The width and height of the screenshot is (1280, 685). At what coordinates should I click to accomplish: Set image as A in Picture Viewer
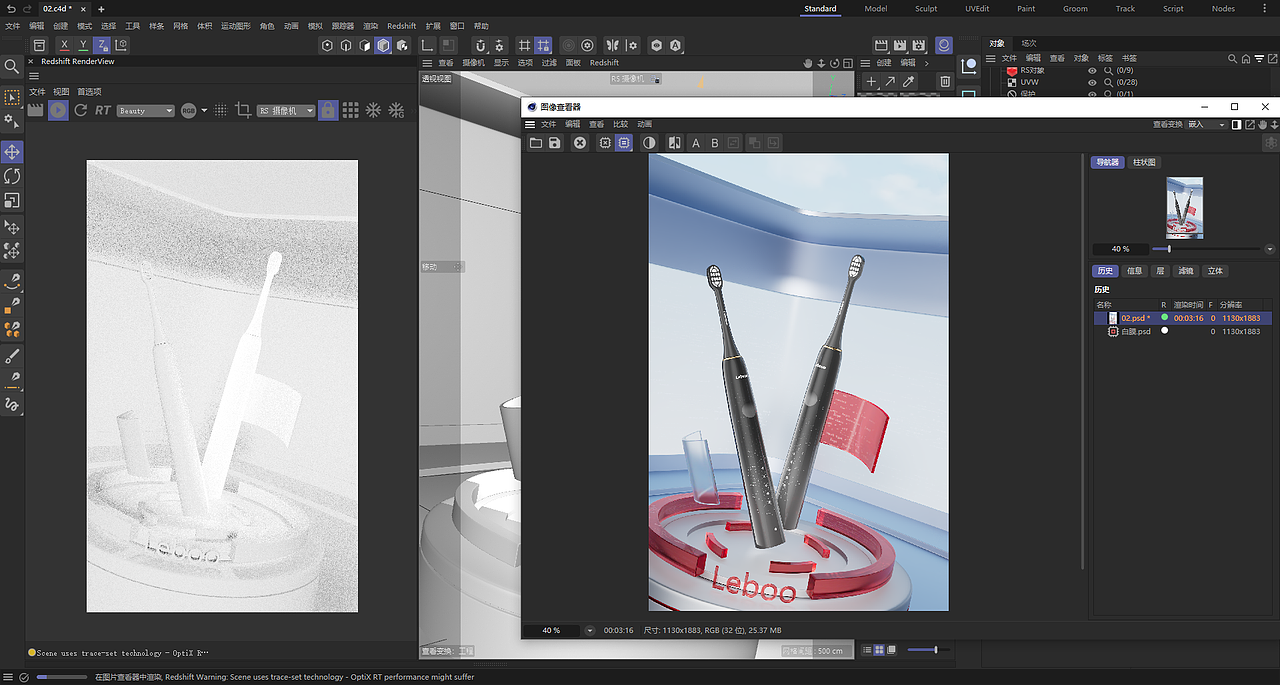pyautogui.click(x=696, y=143)
